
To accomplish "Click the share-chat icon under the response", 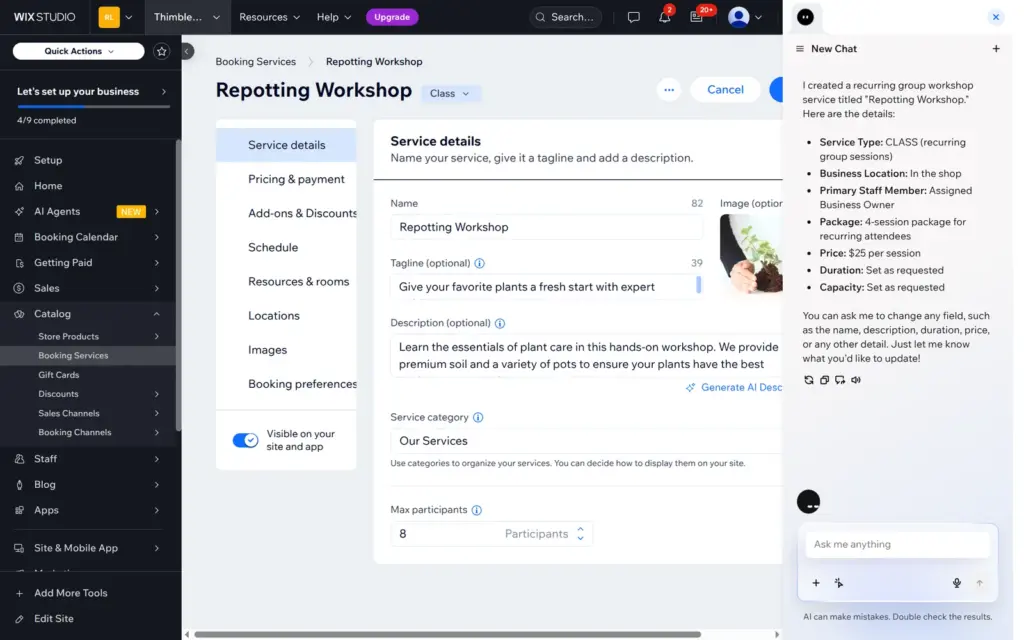I will (x=840, y=380).
